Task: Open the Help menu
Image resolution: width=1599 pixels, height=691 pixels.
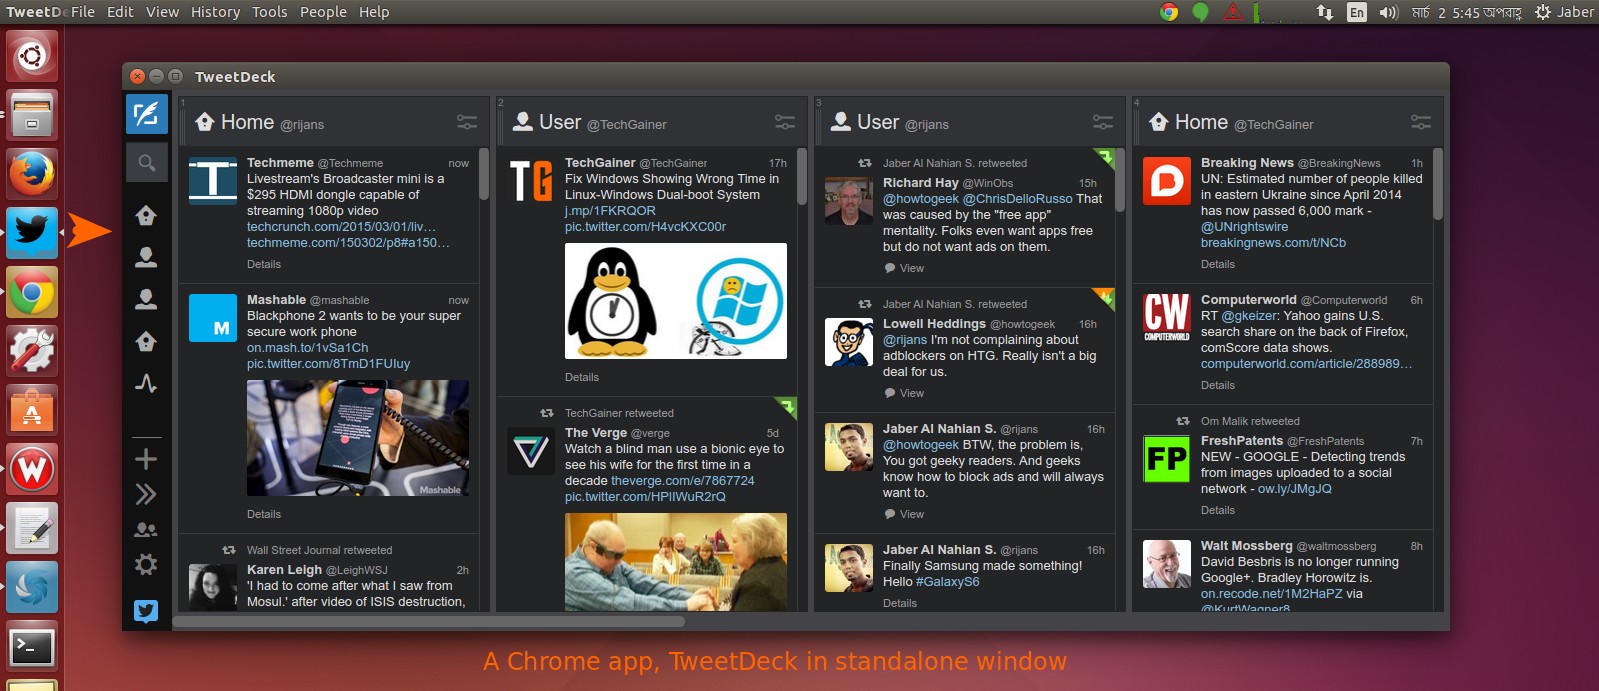Action: coord(374,12)
